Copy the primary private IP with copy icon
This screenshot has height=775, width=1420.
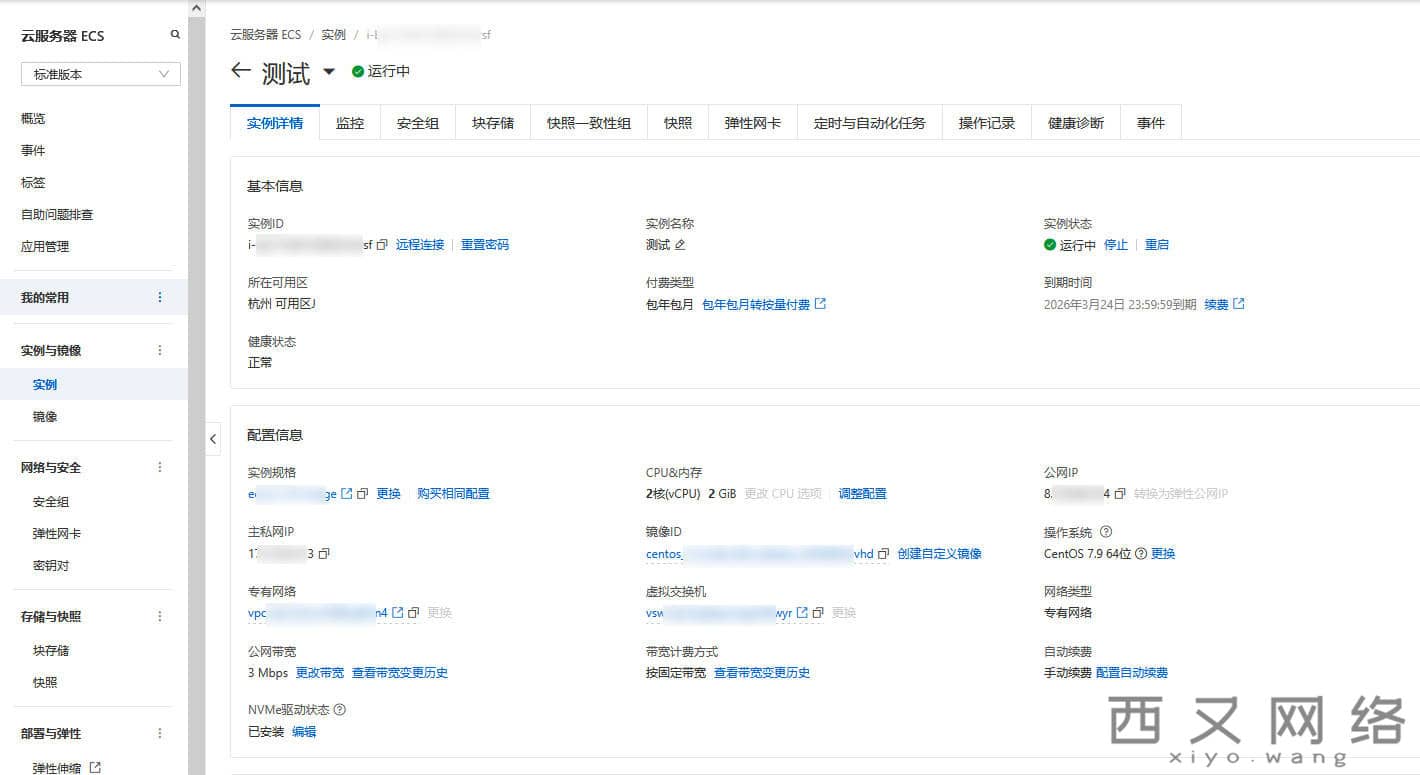pyautogui.click(x=324, y=553)
